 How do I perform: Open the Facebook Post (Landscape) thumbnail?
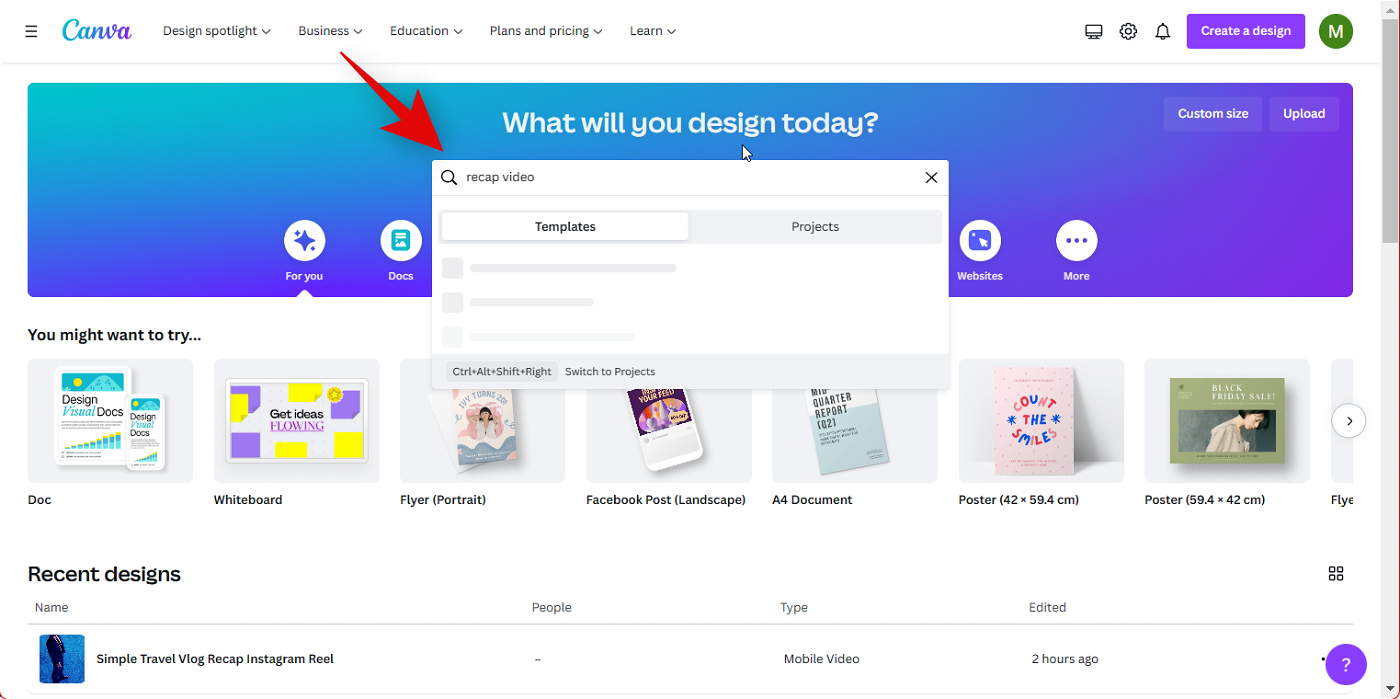[x=669, y=436]
